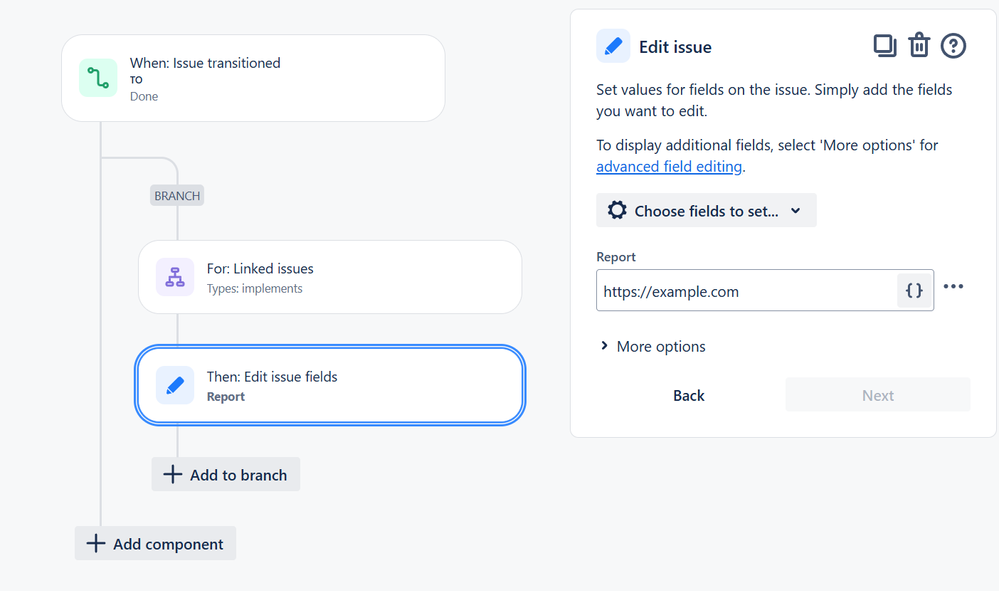999x591 pixels.
Task: Click the blue pencil icon beside Edit issue
Action: pos(613,46)
